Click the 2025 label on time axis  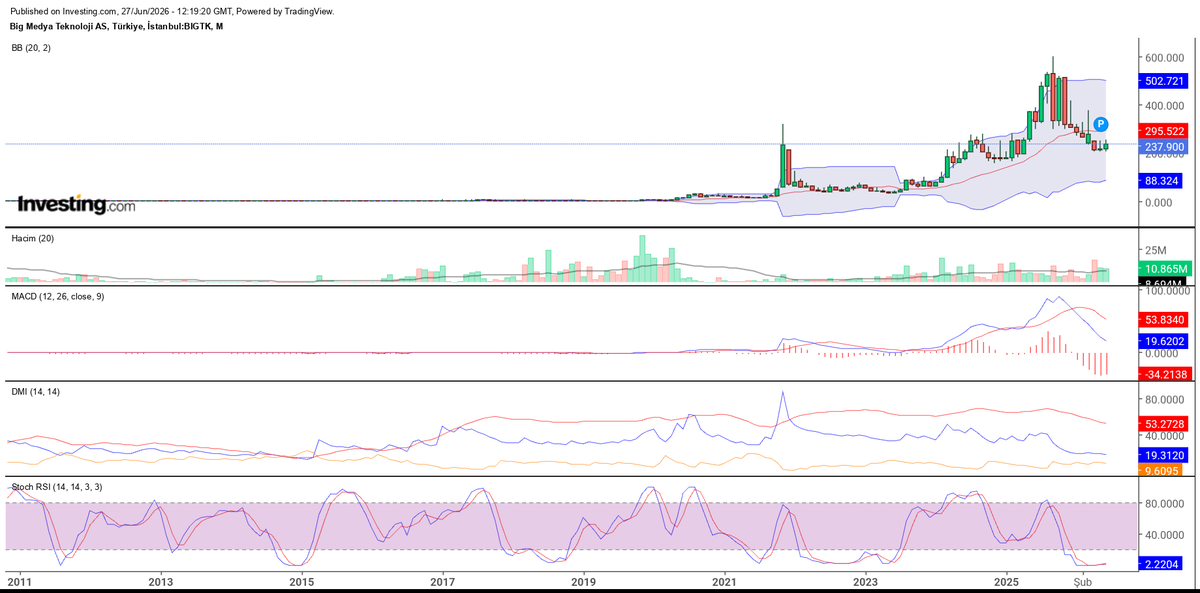(x=1008, y=581)
